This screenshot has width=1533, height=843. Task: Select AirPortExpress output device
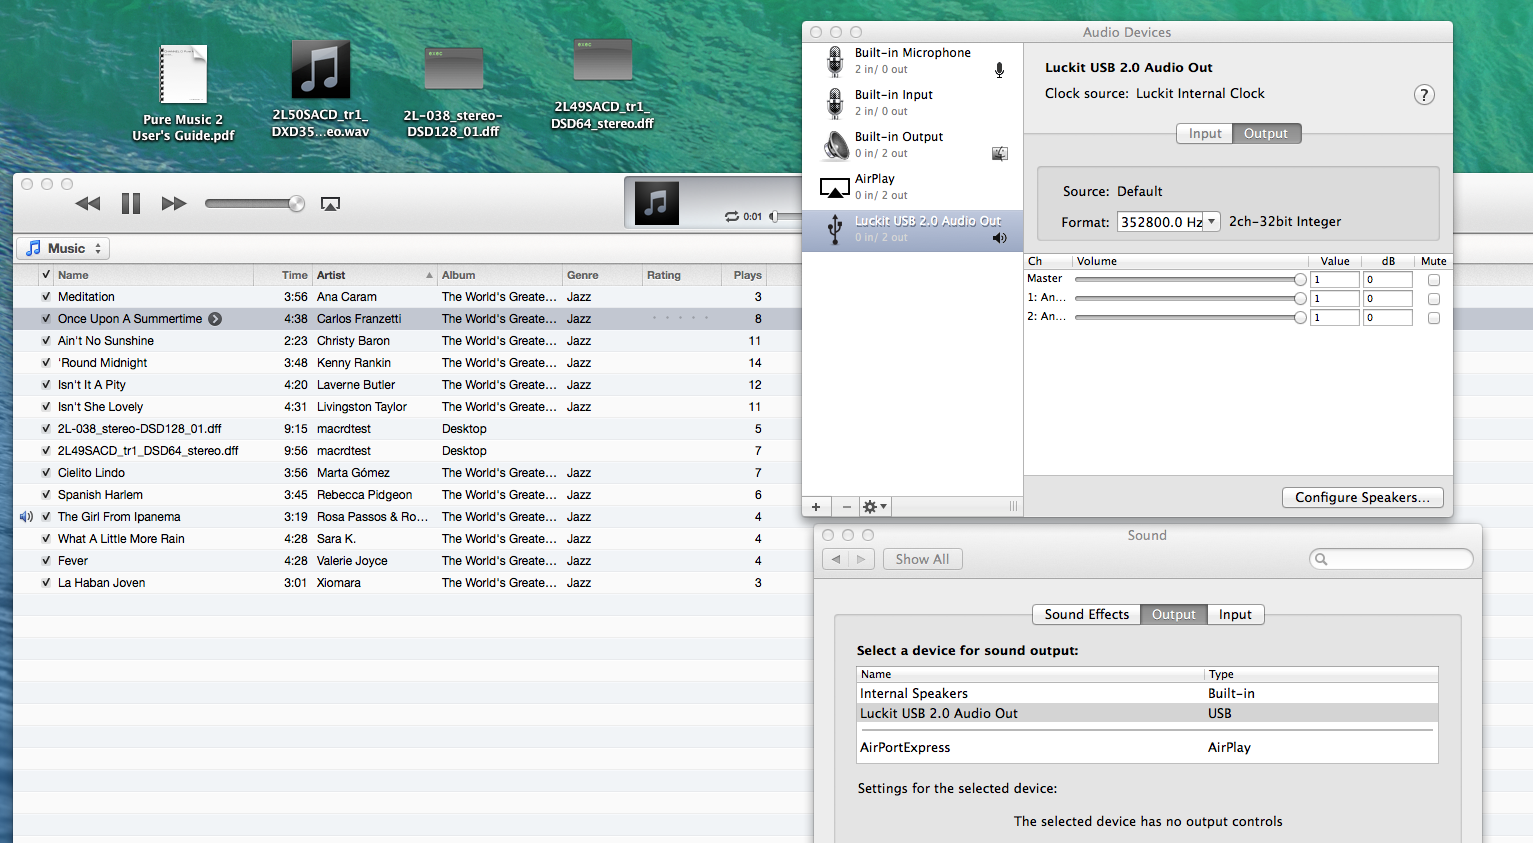click(1148, 747)
